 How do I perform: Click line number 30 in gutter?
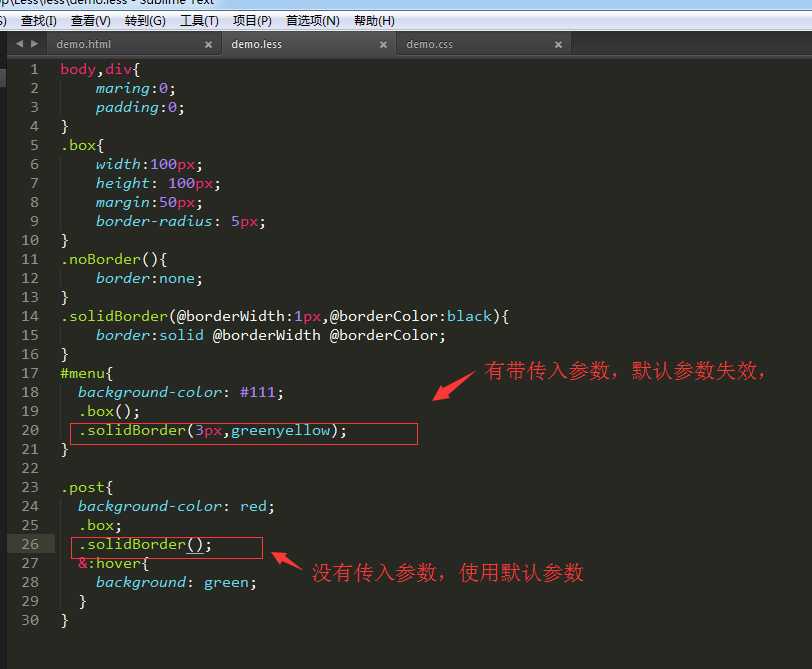[x=30, y=620]
